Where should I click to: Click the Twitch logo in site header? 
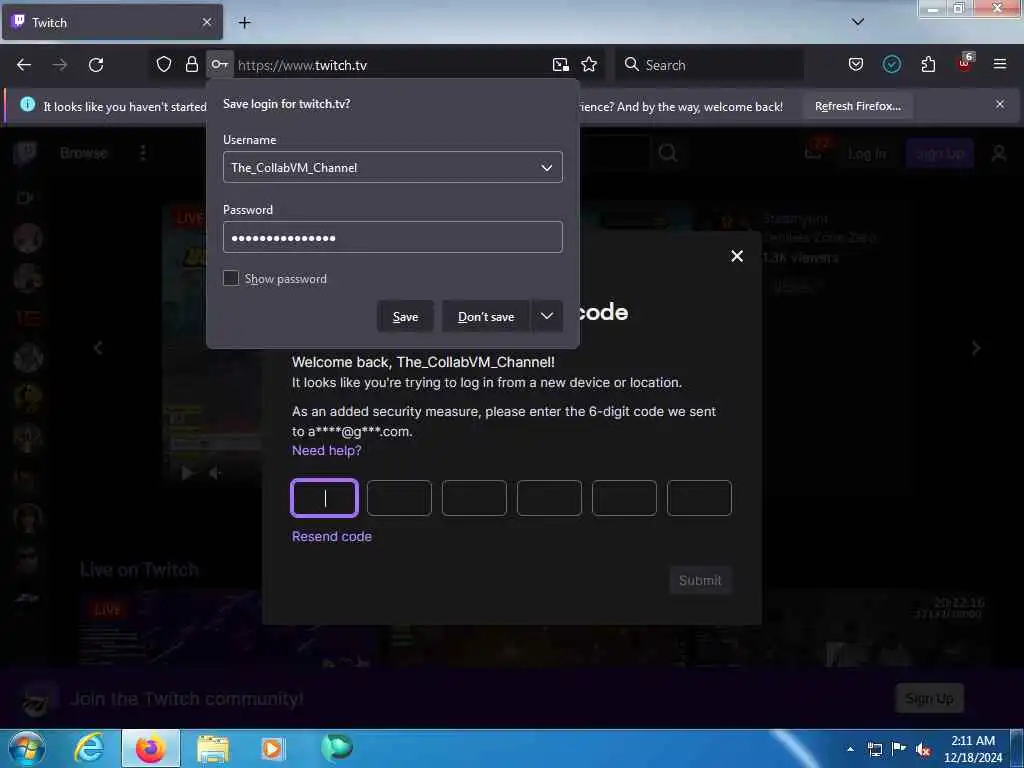(25, 153)
